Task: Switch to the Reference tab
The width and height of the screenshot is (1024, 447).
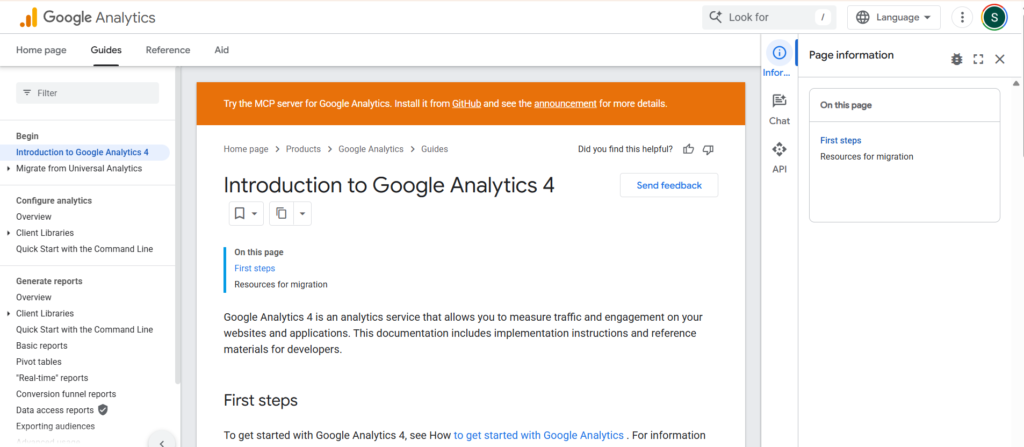Action: (x=168, y=50)
